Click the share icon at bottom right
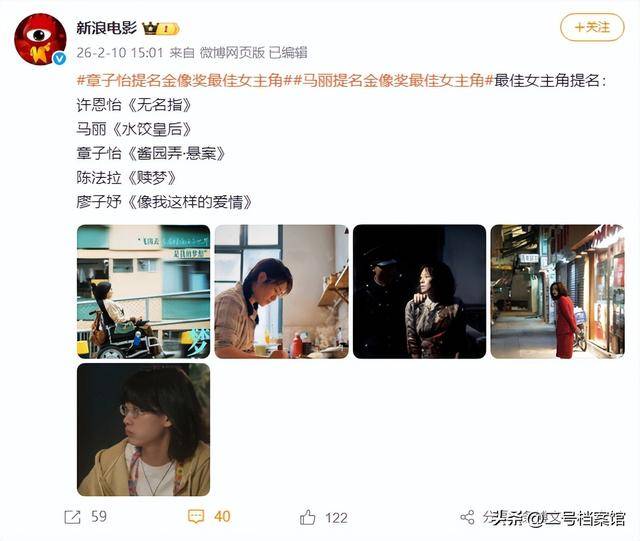This screenshot has width=640, height=541. click(x=467, y=518)
